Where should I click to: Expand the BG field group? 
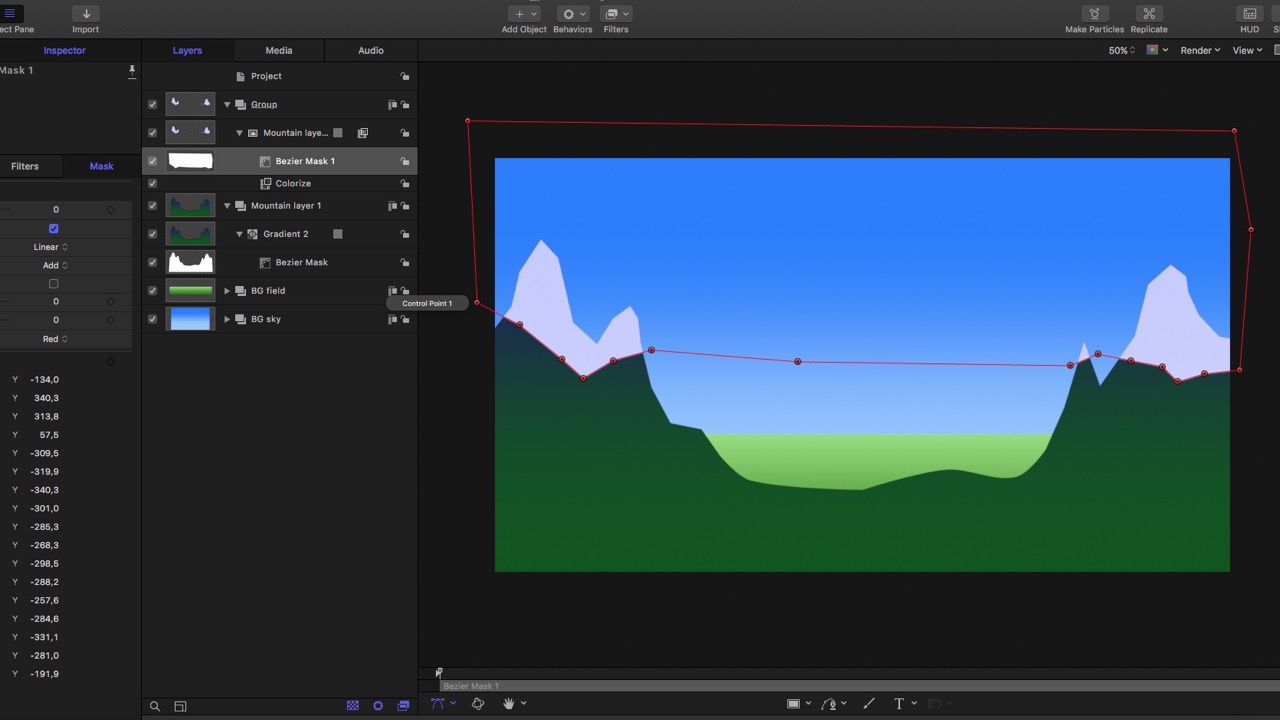[x=227, y=291]
